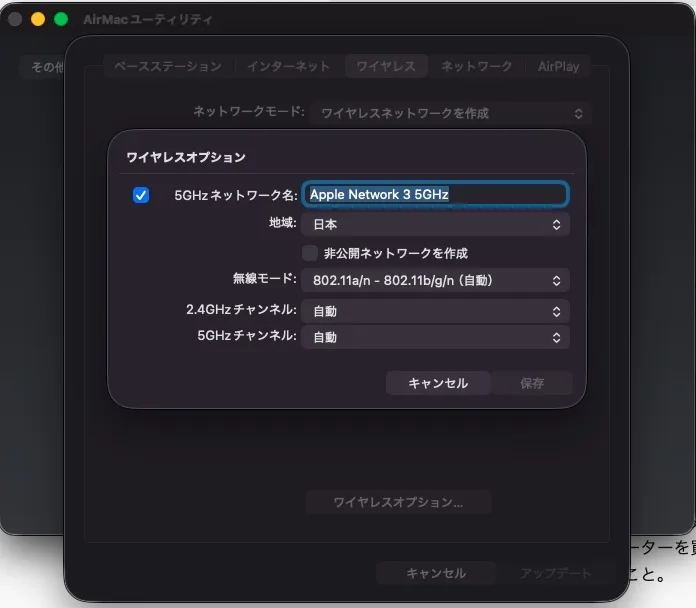Image resolution: width=696 pixels, height=608 pixels.
Task: Select the ワイヤレス tab
Action: tap(386, 66)
